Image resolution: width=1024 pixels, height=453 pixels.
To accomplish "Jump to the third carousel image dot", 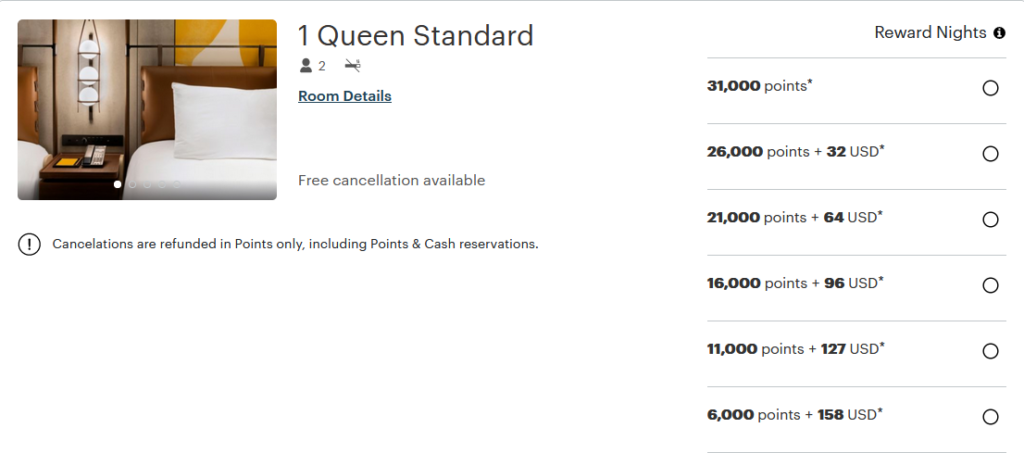I will pos(147,185).
